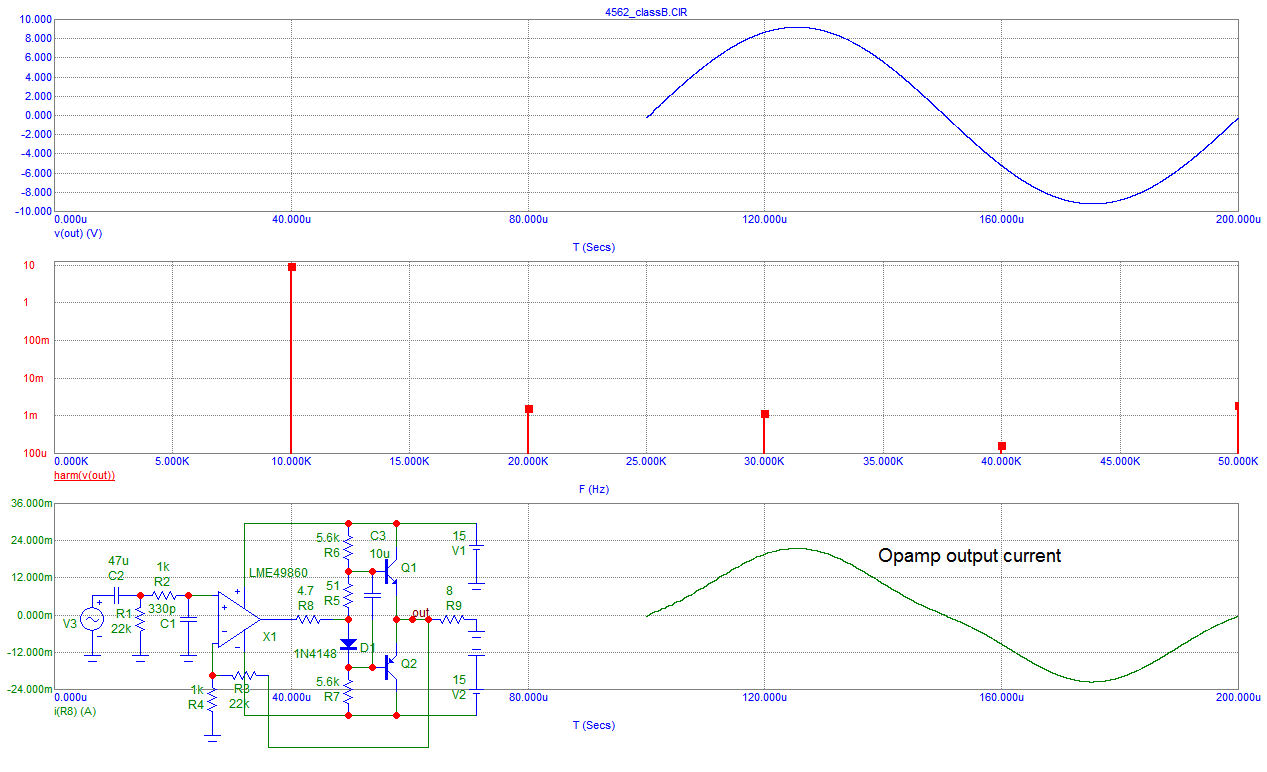The width and height of the screenshot is (1267, 772).
Task: Click the 25.000K frequency axis value
Action: pyautogui.click(x=645, y=463)
